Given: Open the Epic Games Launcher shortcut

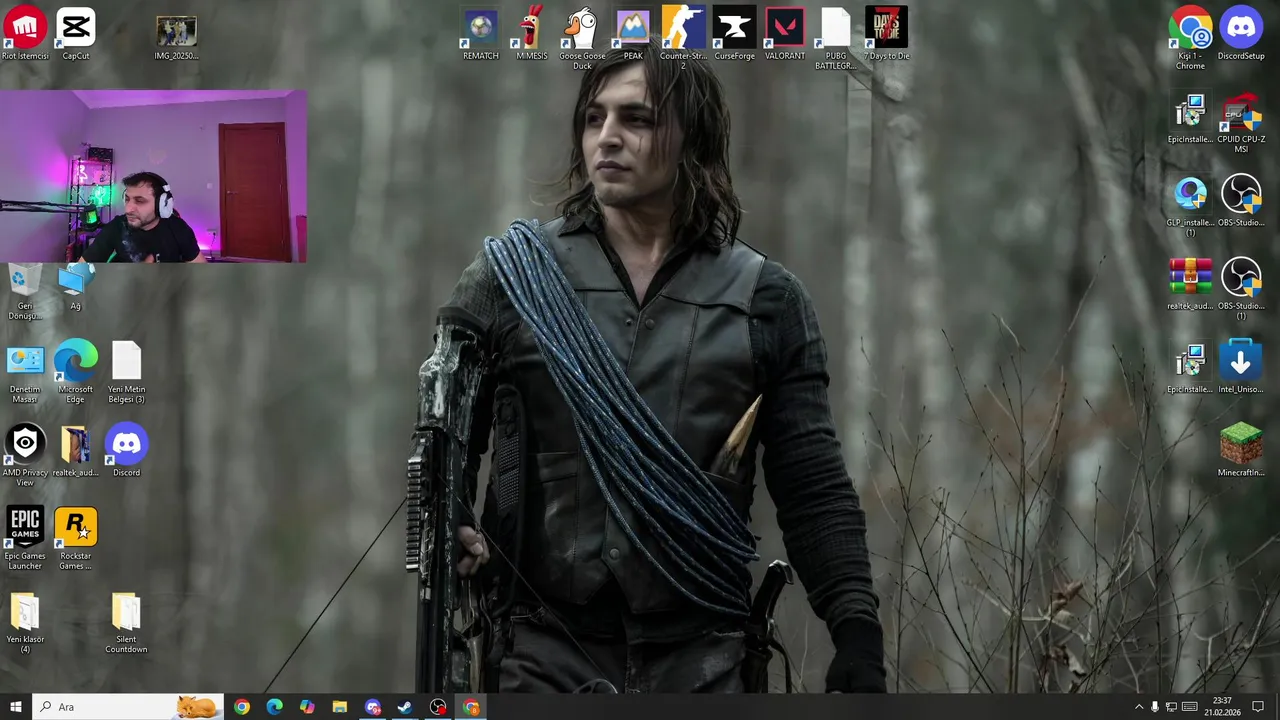Looking at the screenshot, I should tap(25, 539).
